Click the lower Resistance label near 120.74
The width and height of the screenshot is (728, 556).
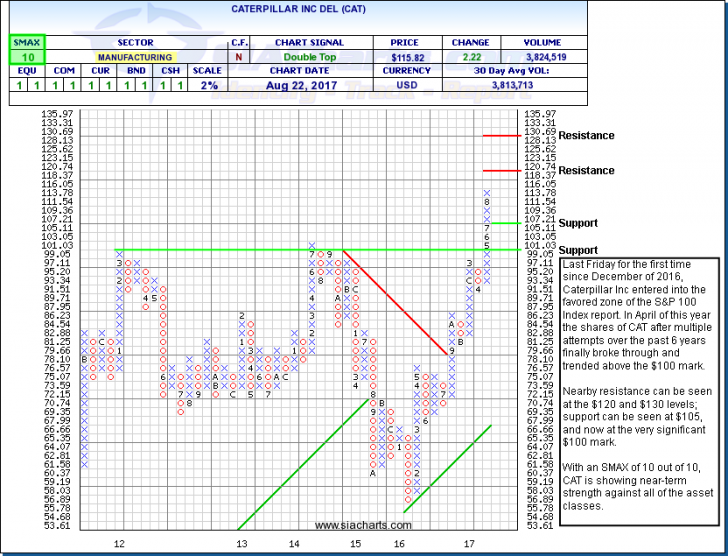(585, 170)
